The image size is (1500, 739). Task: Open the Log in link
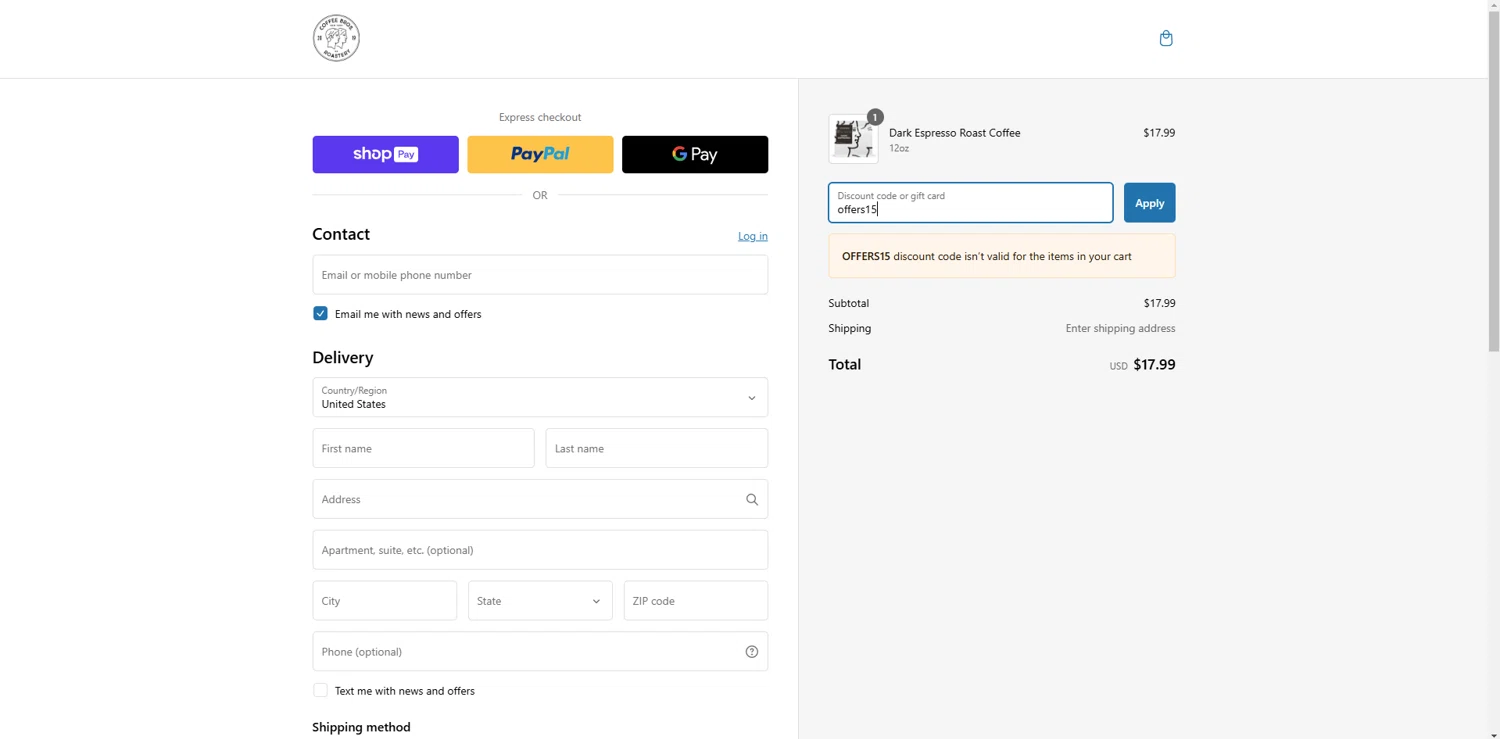[753, 236]
